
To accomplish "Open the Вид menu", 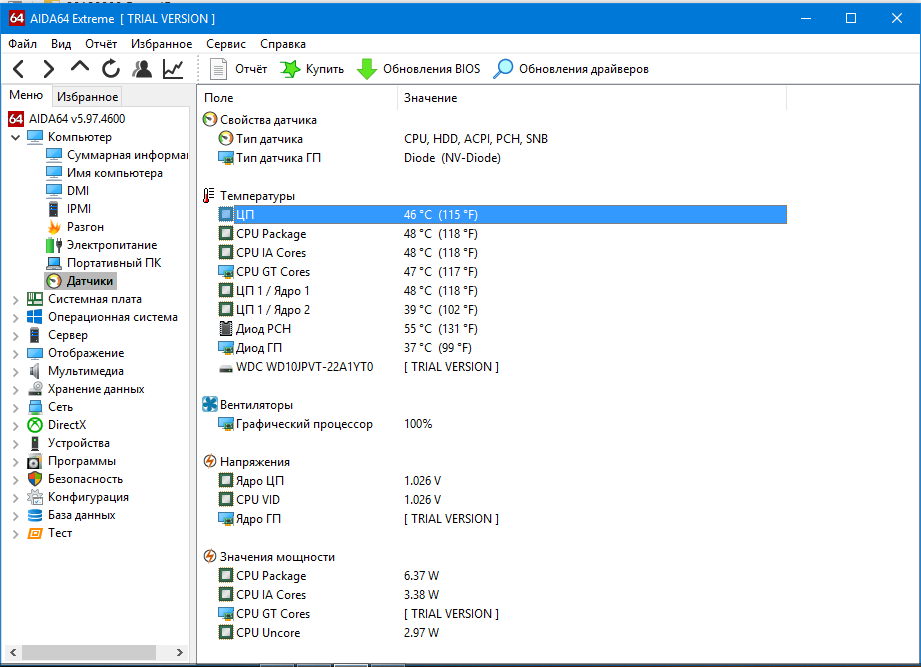I will (60, 44).
